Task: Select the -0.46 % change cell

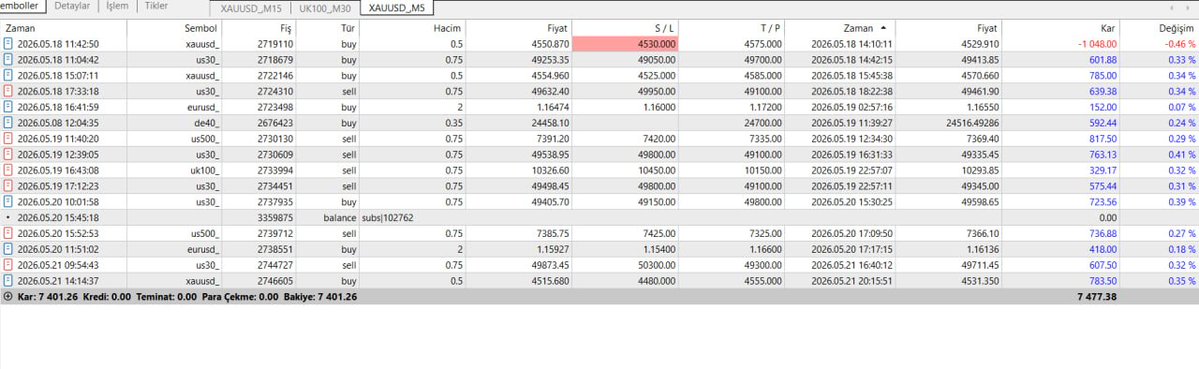Action: 1180,44
